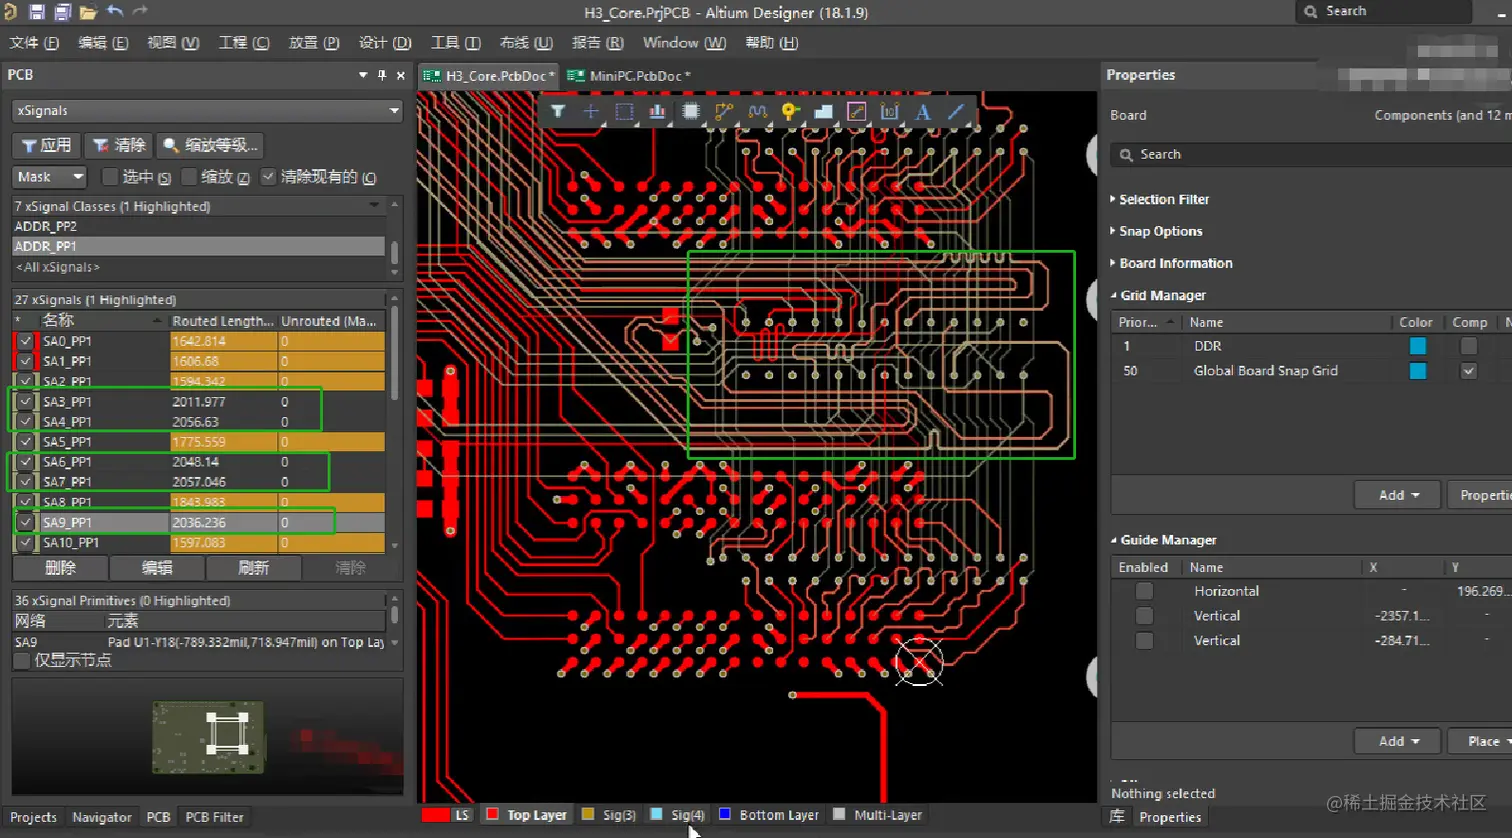The width and height of the screenshot is (1512, 838).
Task: Click the 应用 filter button
Action: (46, 145)
